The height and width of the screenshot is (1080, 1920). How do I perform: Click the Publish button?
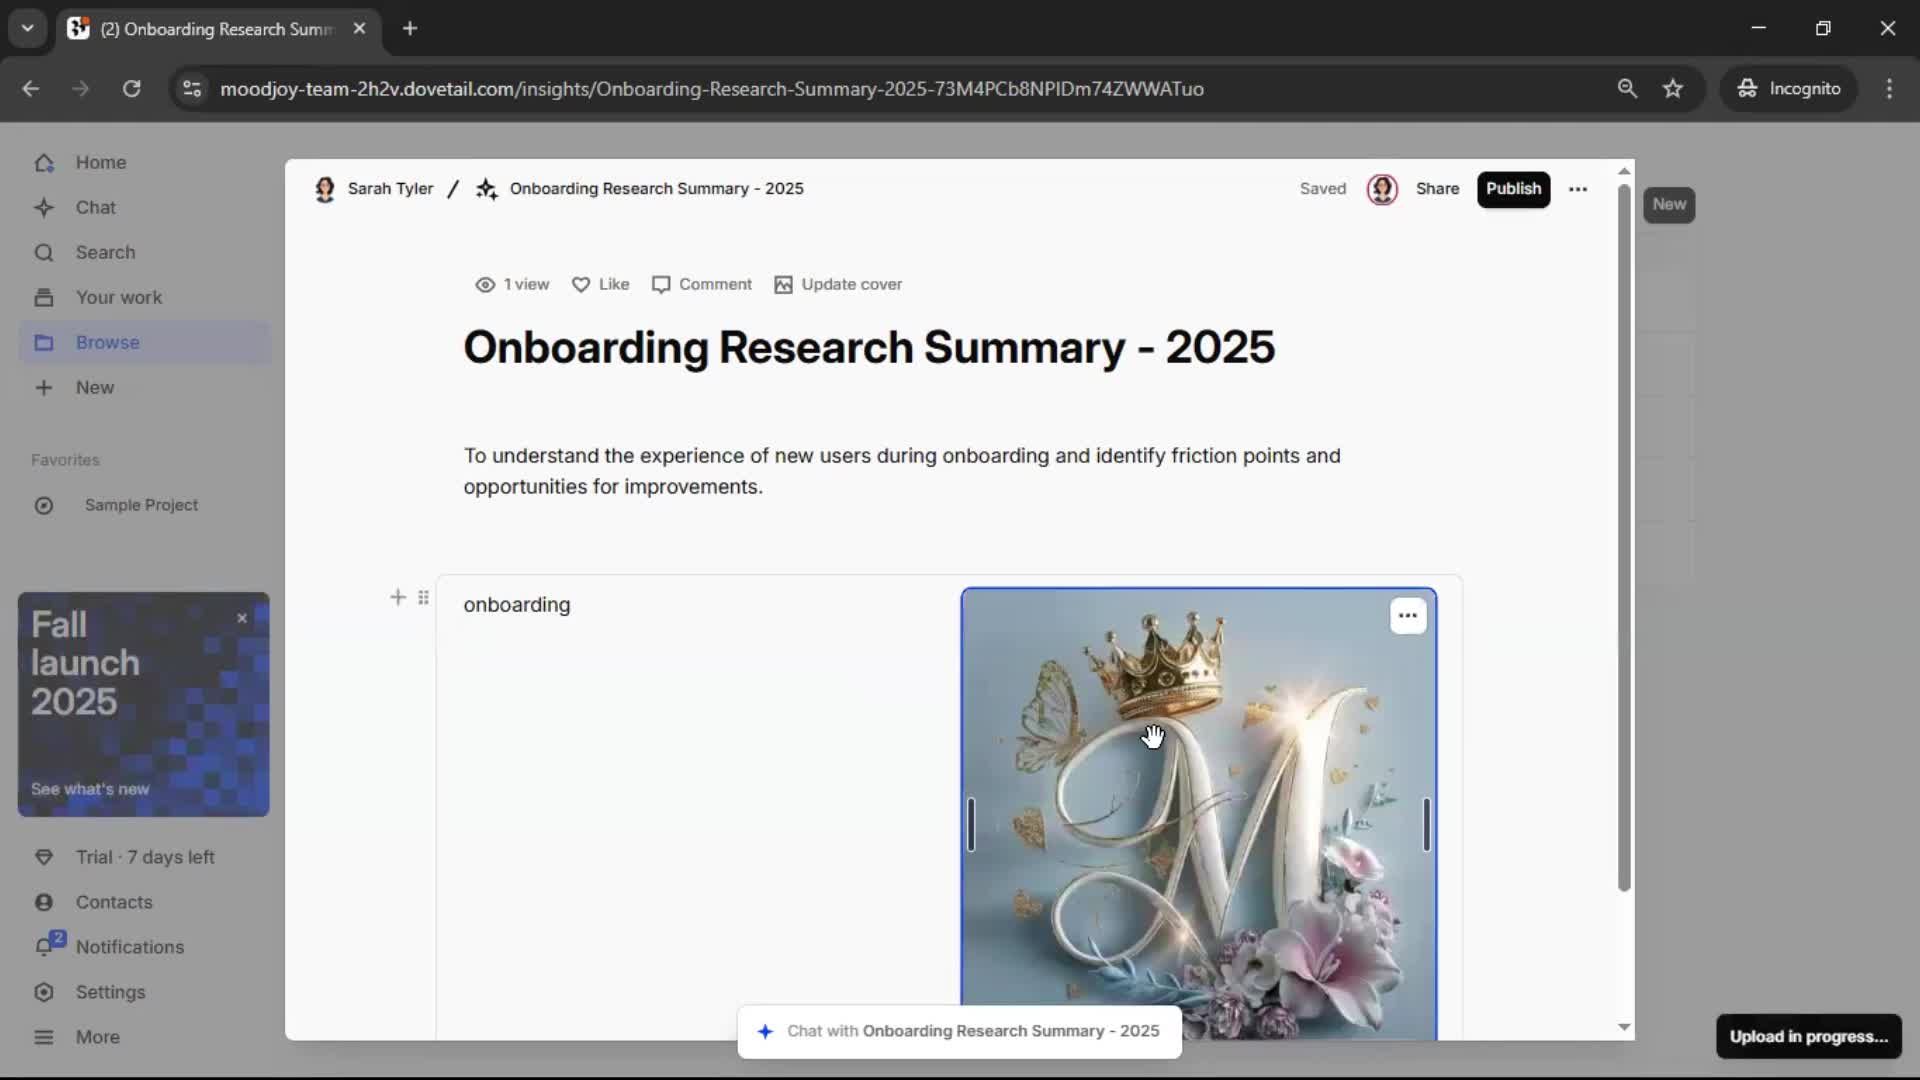pyautogui.click(x=1513, y=189)
